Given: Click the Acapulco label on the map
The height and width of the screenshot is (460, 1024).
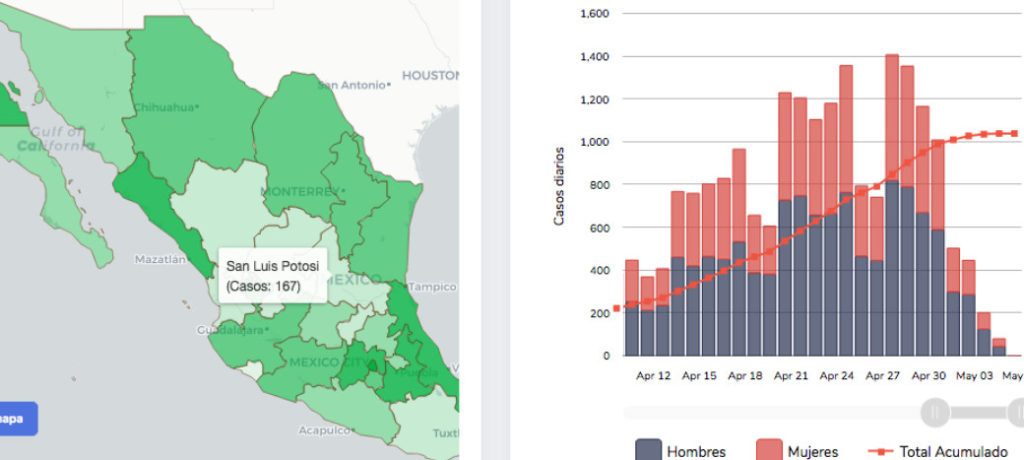Looking at the screenshot, I should tap(327, 431).
